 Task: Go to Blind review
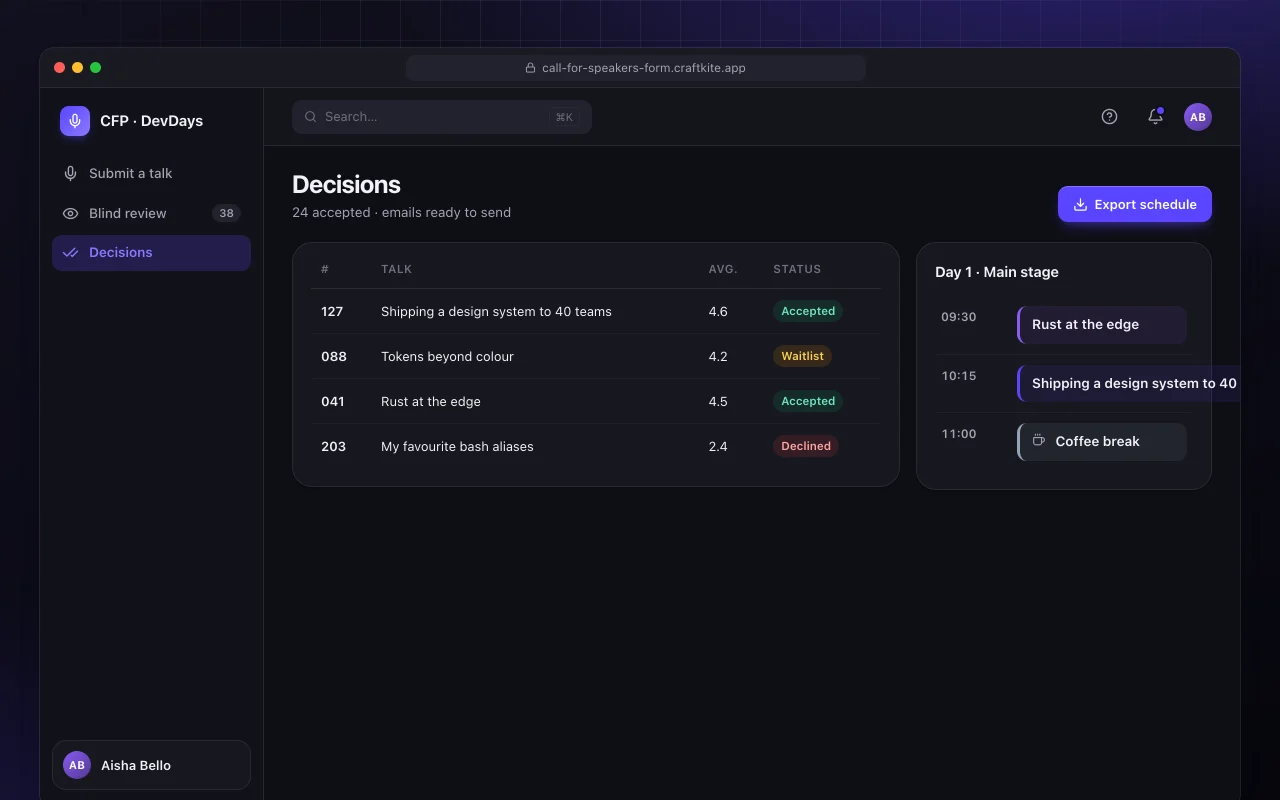[x=151, y=213]
